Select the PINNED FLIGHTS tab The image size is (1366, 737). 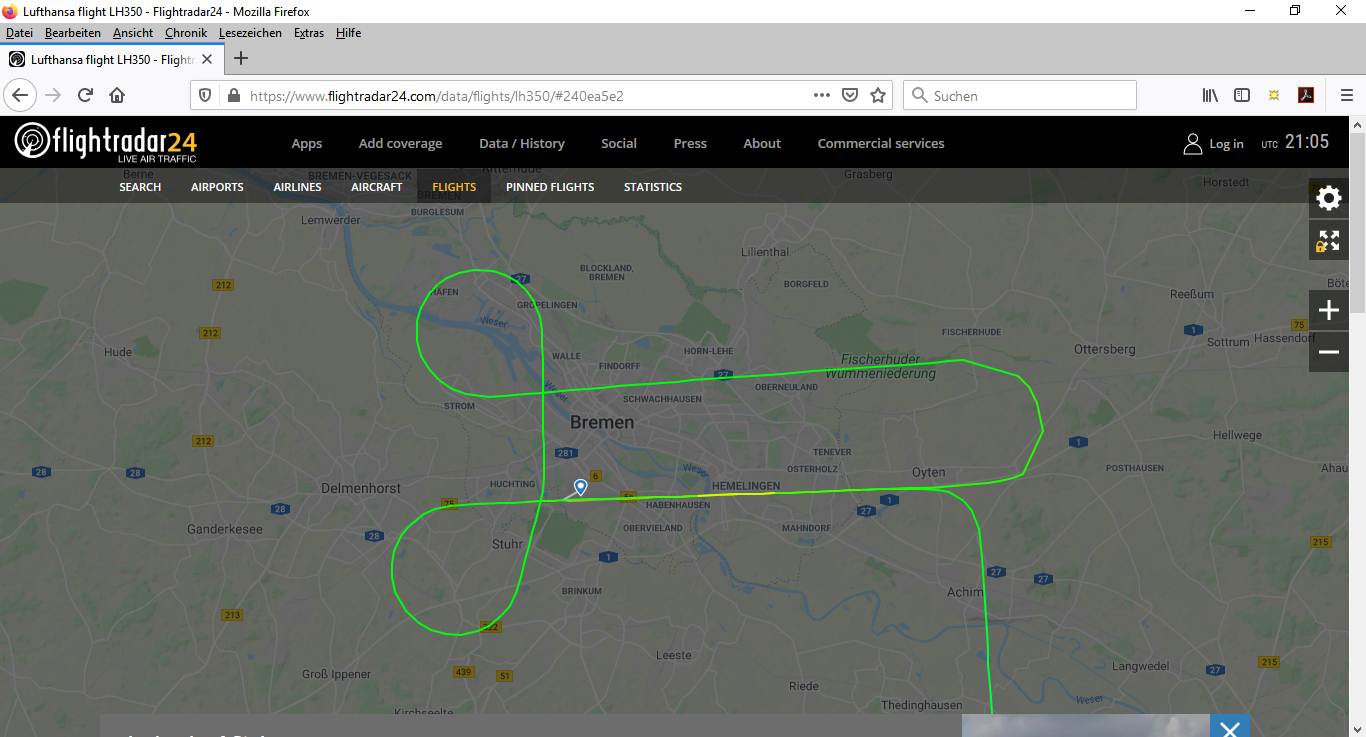pos(549,187)
